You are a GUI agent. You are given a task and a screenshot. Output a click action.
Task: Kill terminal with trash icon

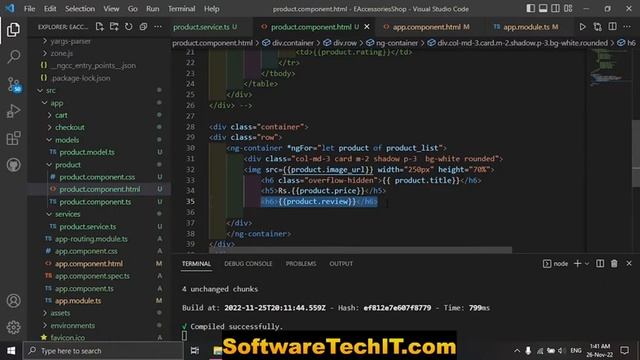(x=614, y=264)
